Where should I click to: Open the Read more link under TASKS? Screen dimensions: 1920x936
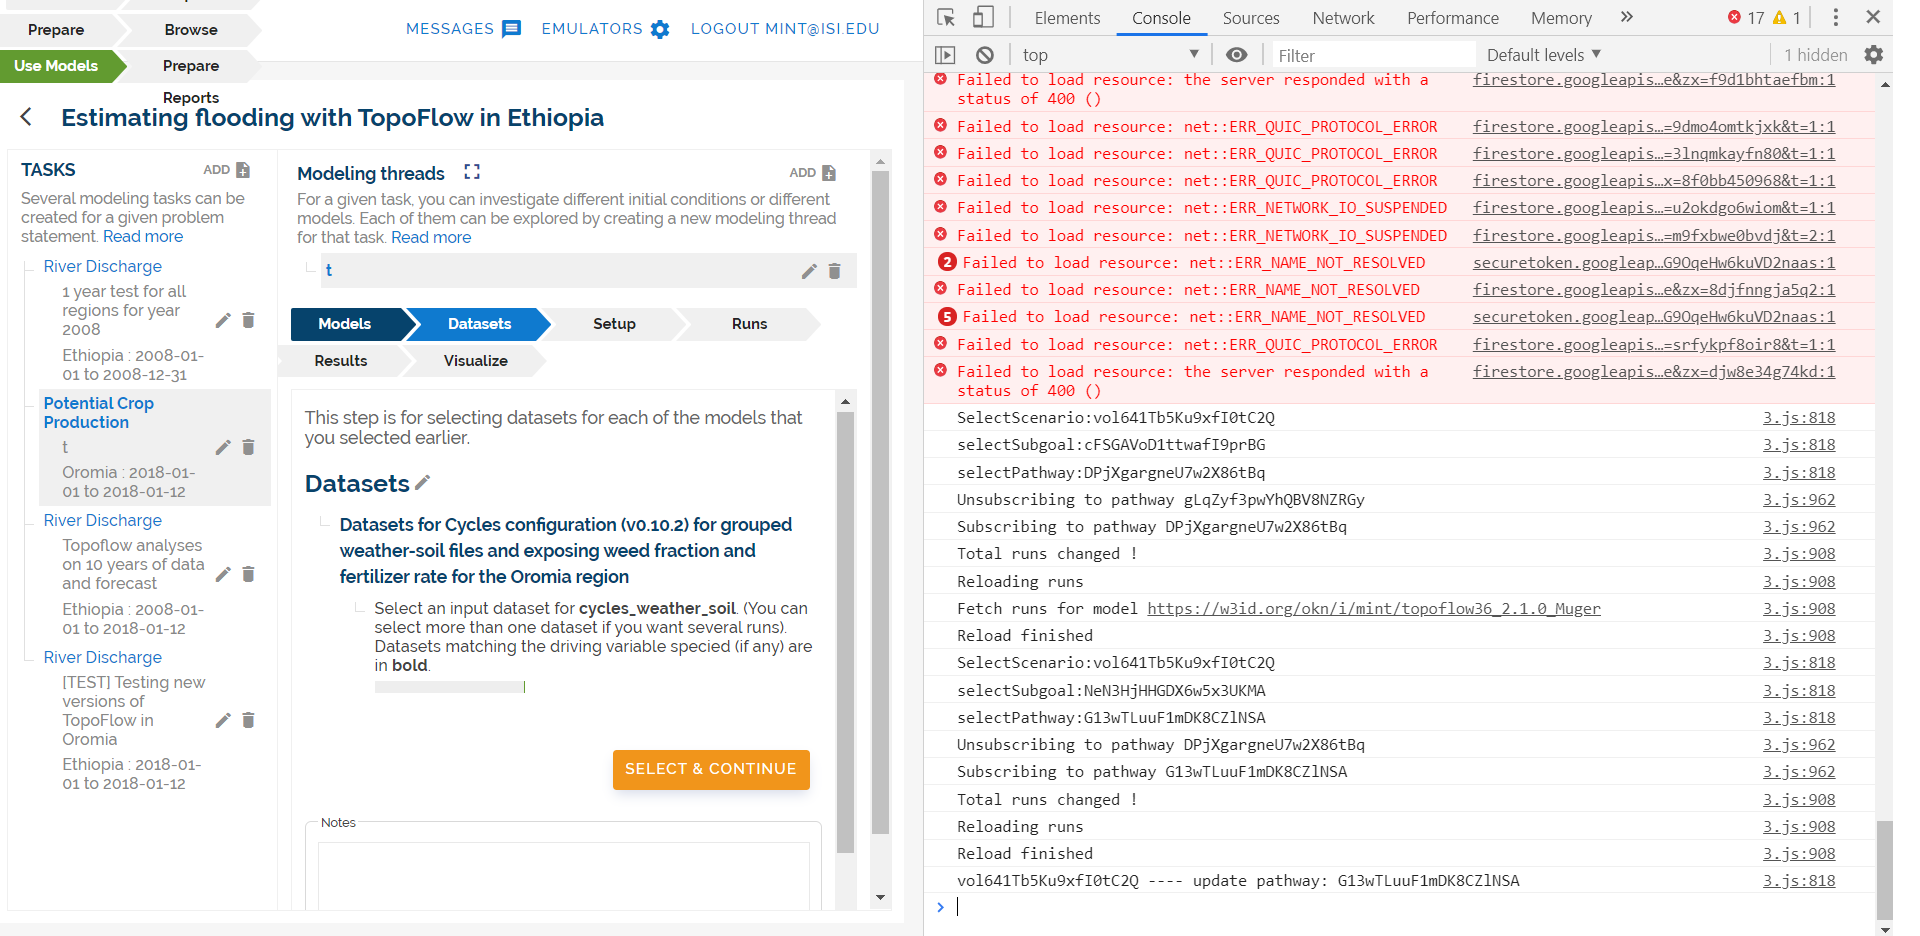click(142, 236)
